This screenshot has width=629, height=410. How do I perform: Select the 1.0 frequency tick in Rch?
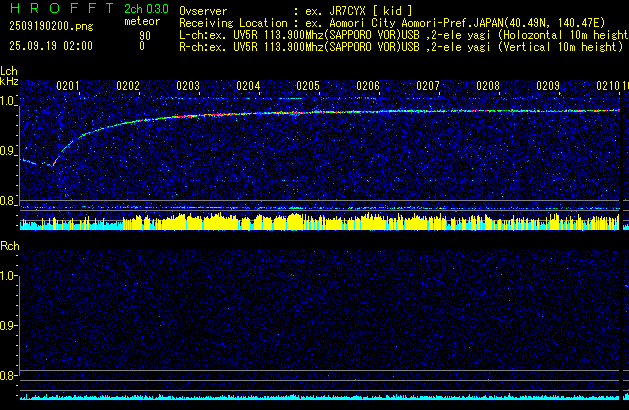point(9,275)
